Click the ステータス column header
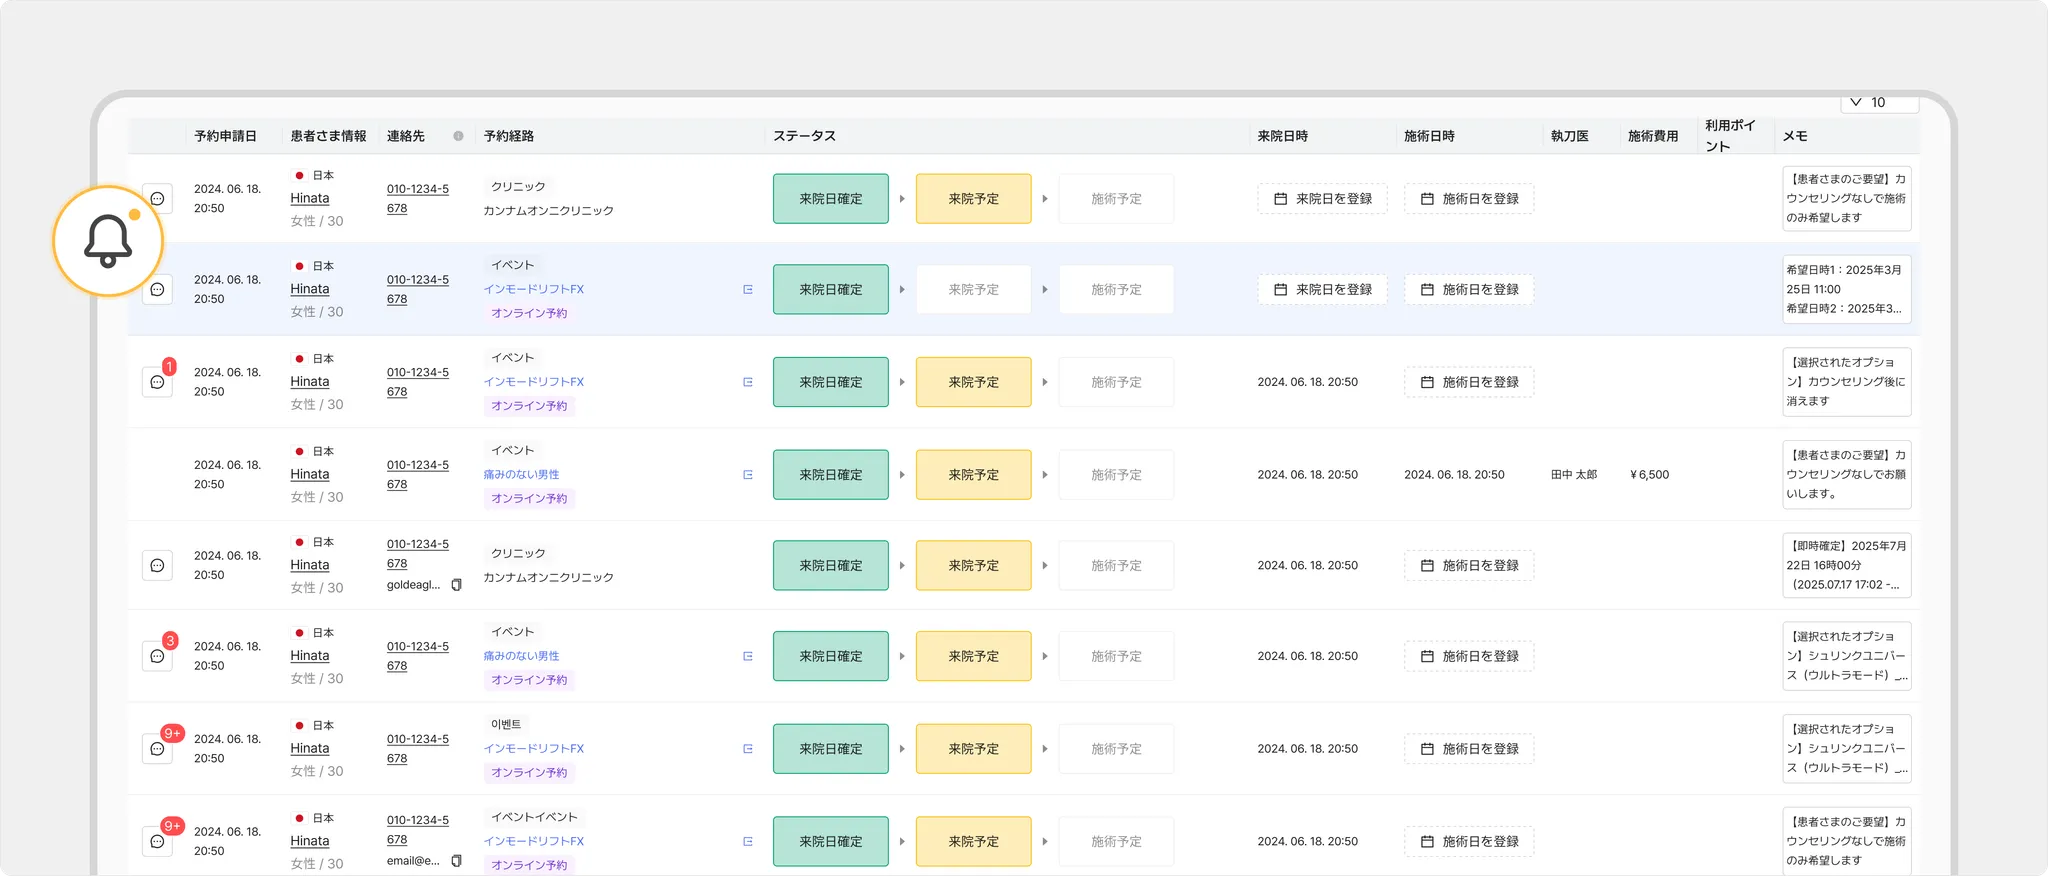Screen dimensions: 2048x876 (x=804, y=136)
